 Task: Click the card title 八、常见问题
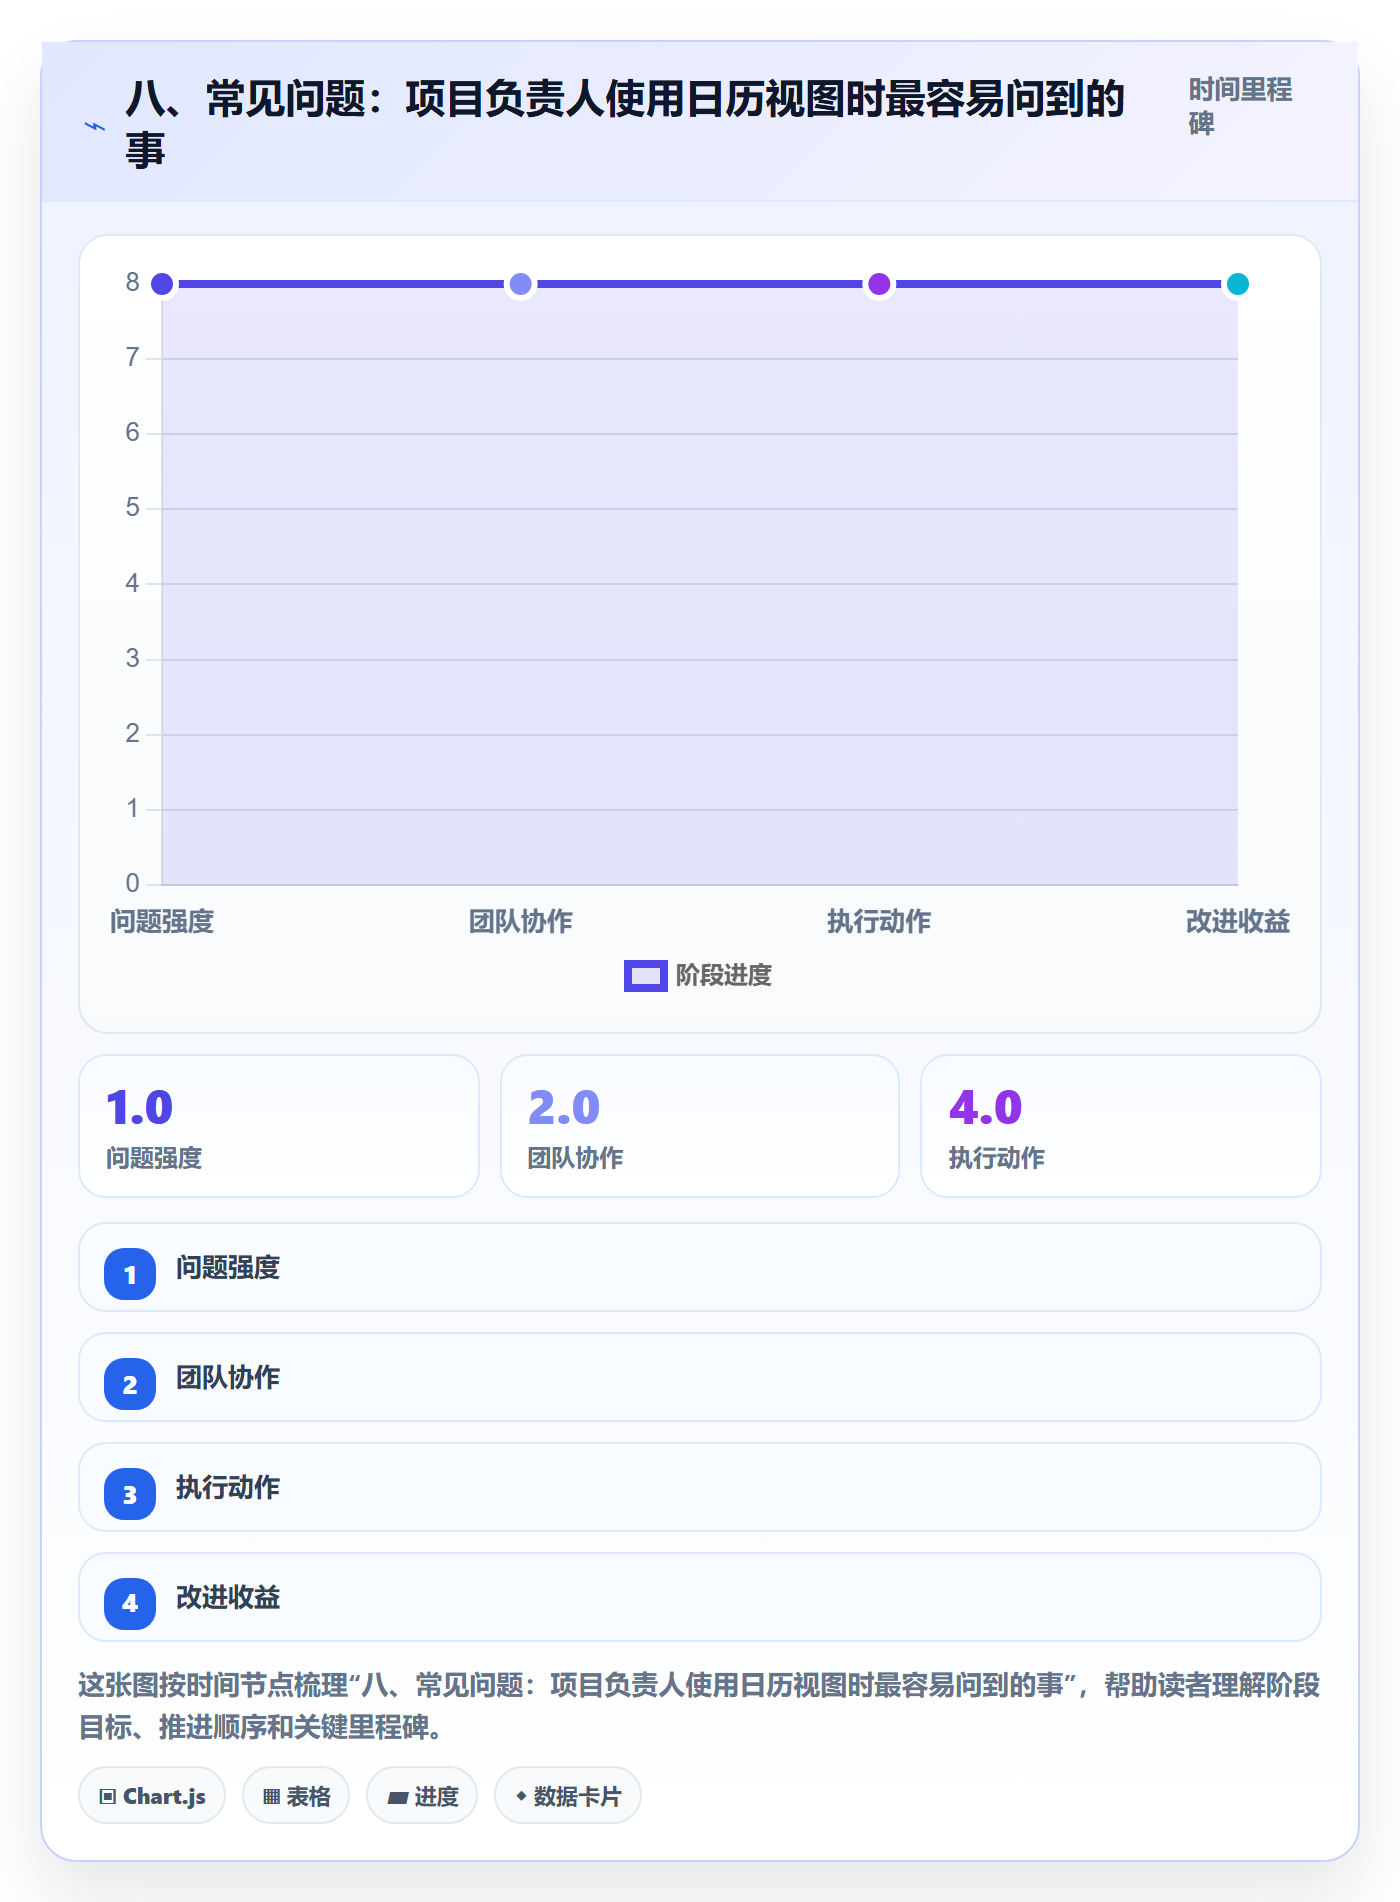point(626,124)
